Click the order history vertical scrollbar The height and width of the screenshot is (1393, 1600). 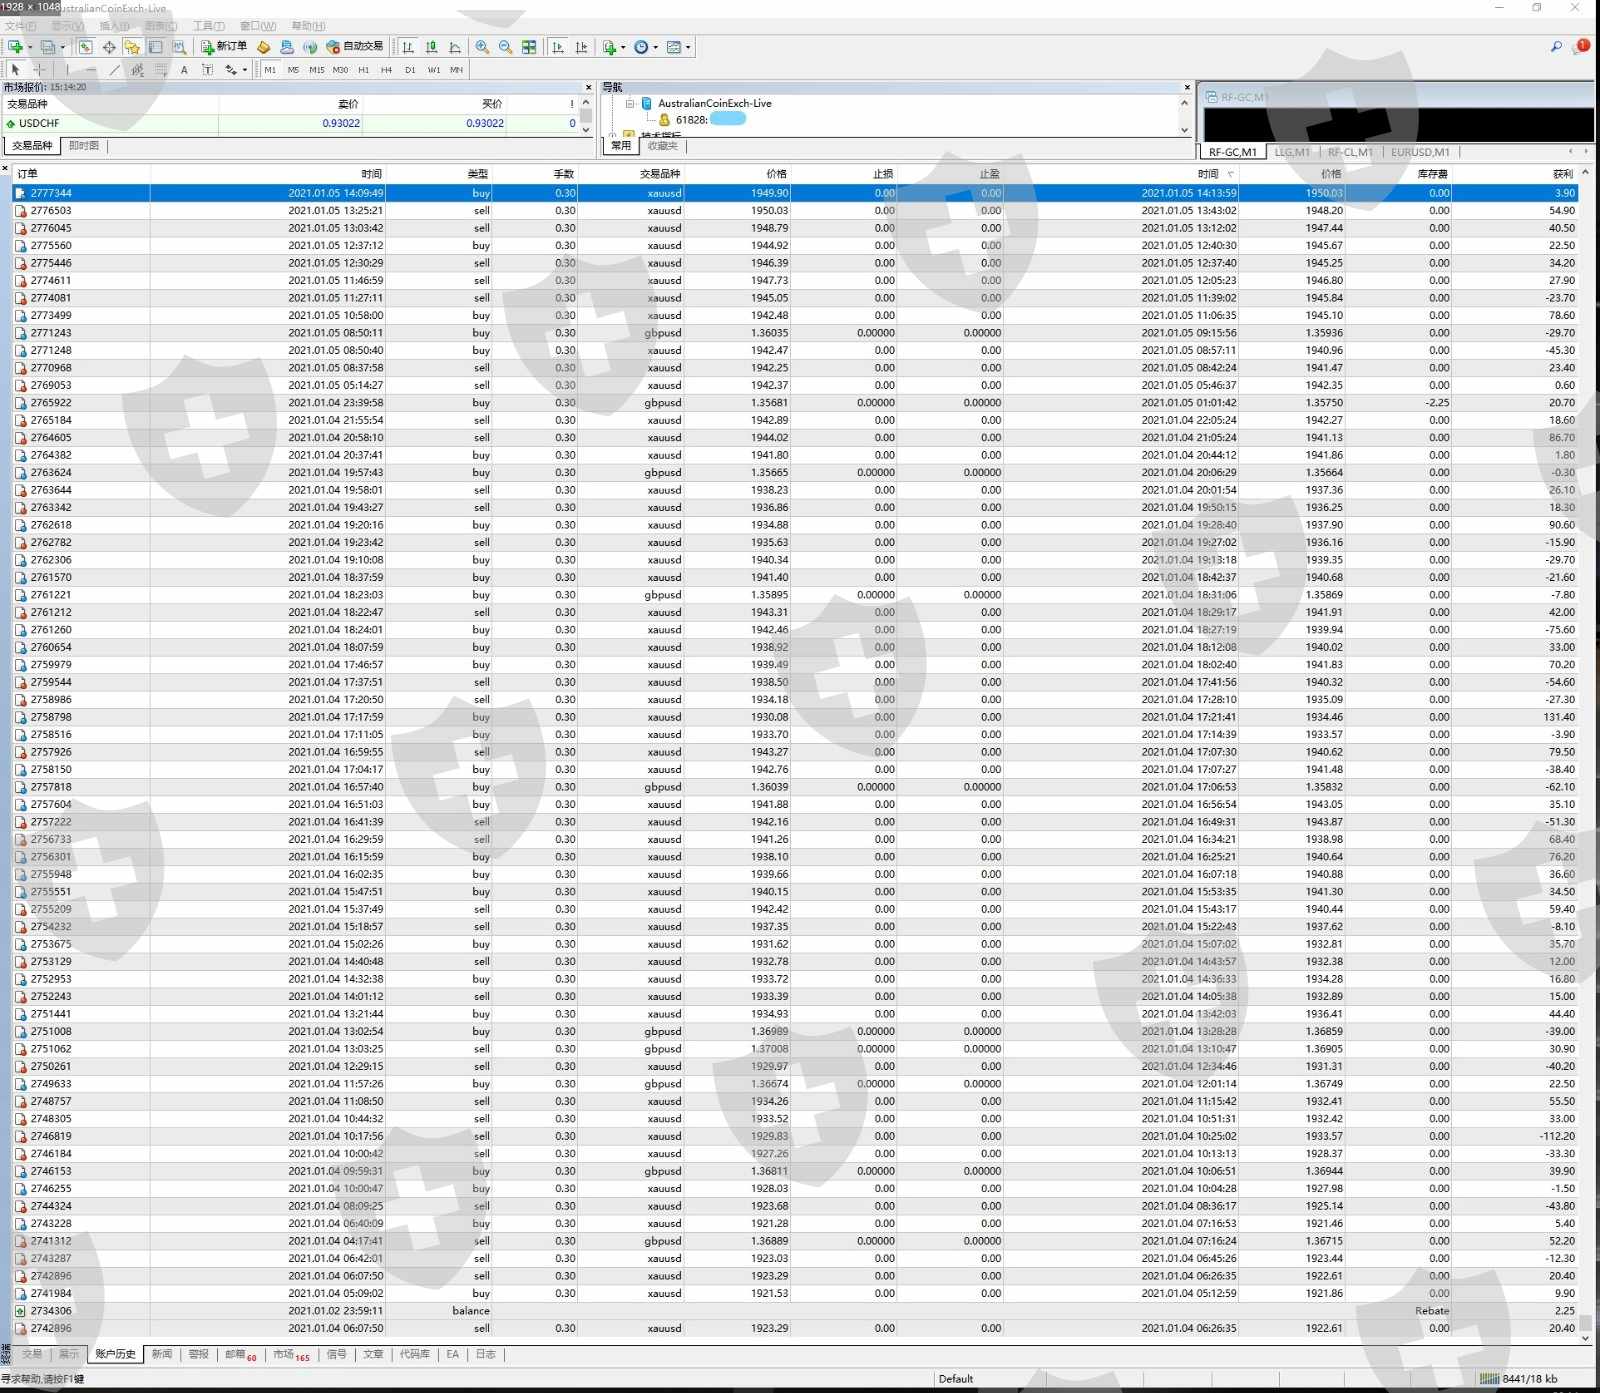click(x=1585, y=700)
